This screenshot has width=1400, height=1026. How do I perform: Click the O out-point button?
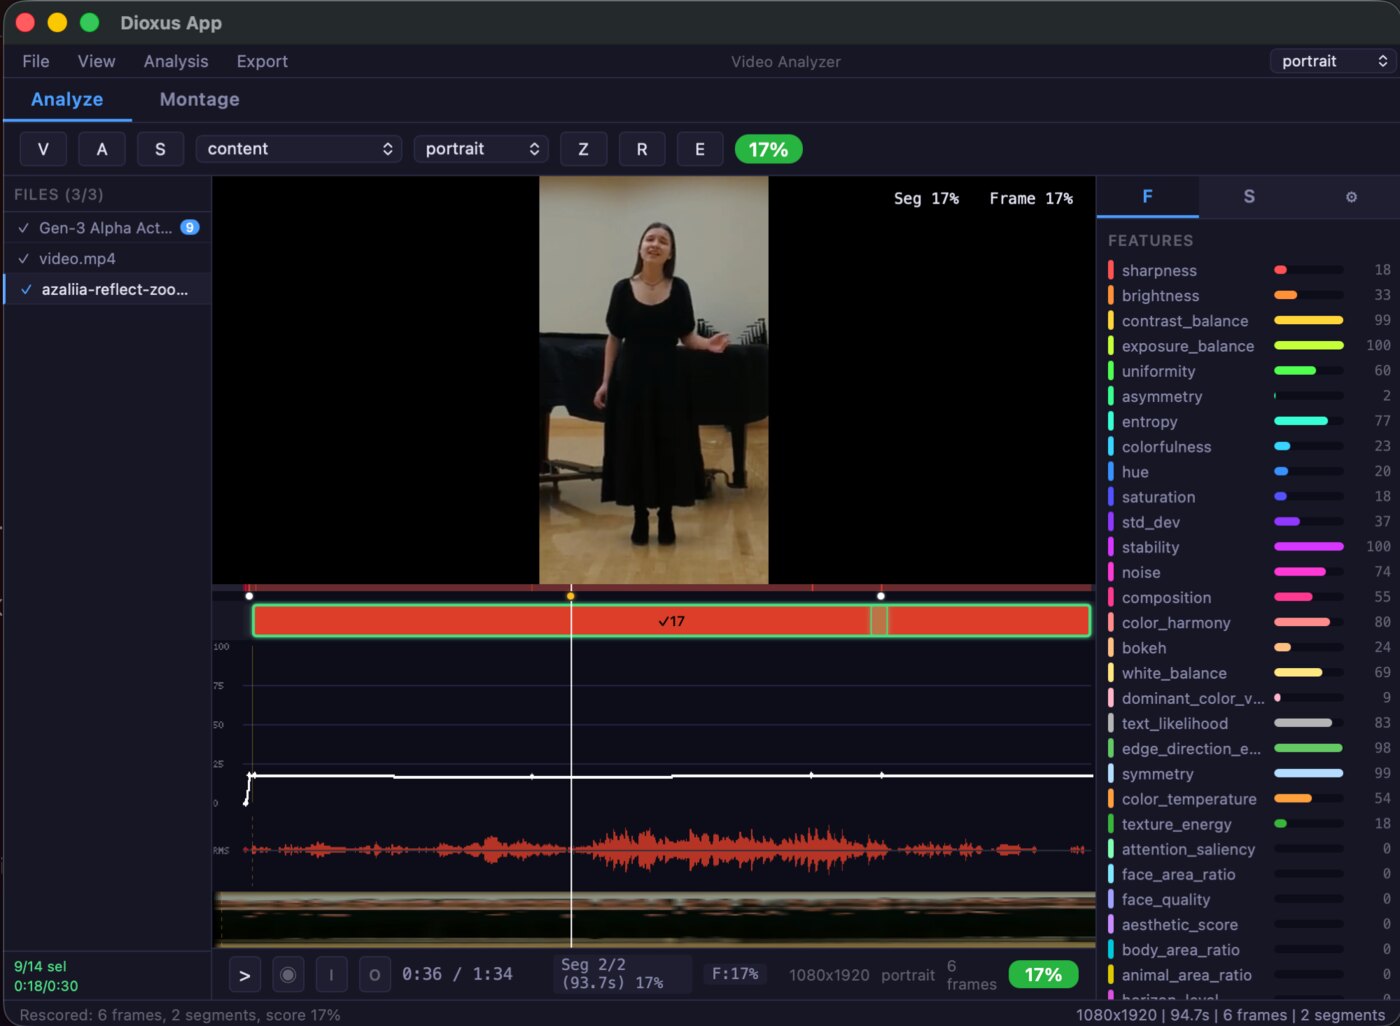pyautogui.click(x=374, y=975)
